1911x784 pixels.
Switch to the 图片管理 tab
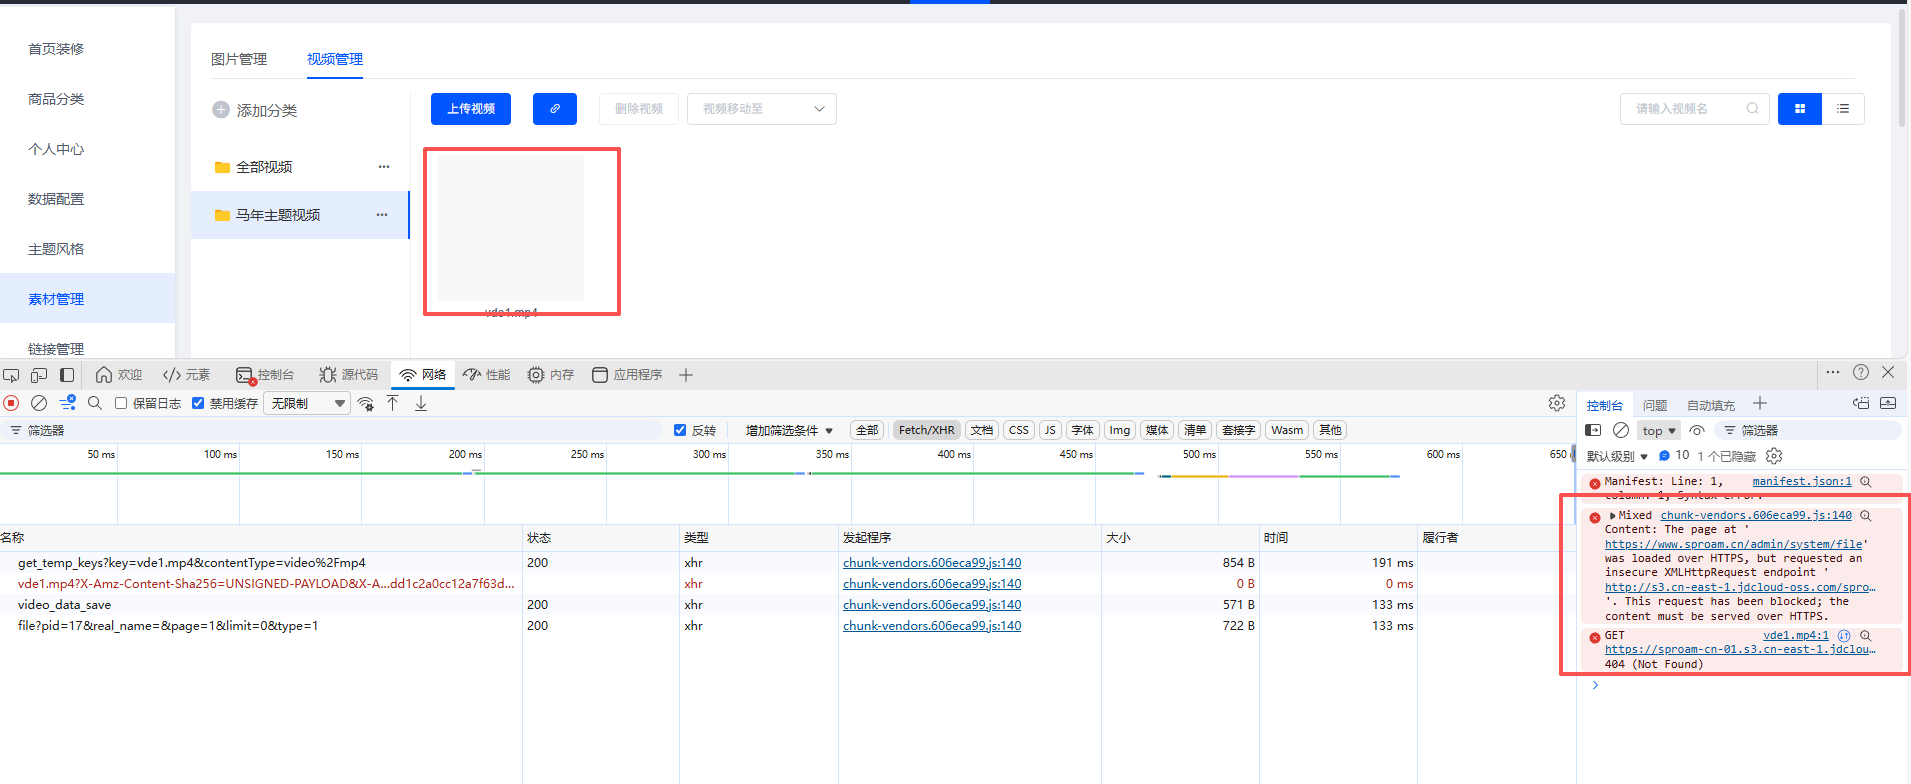pyautogui.click(x=239, y=59)
